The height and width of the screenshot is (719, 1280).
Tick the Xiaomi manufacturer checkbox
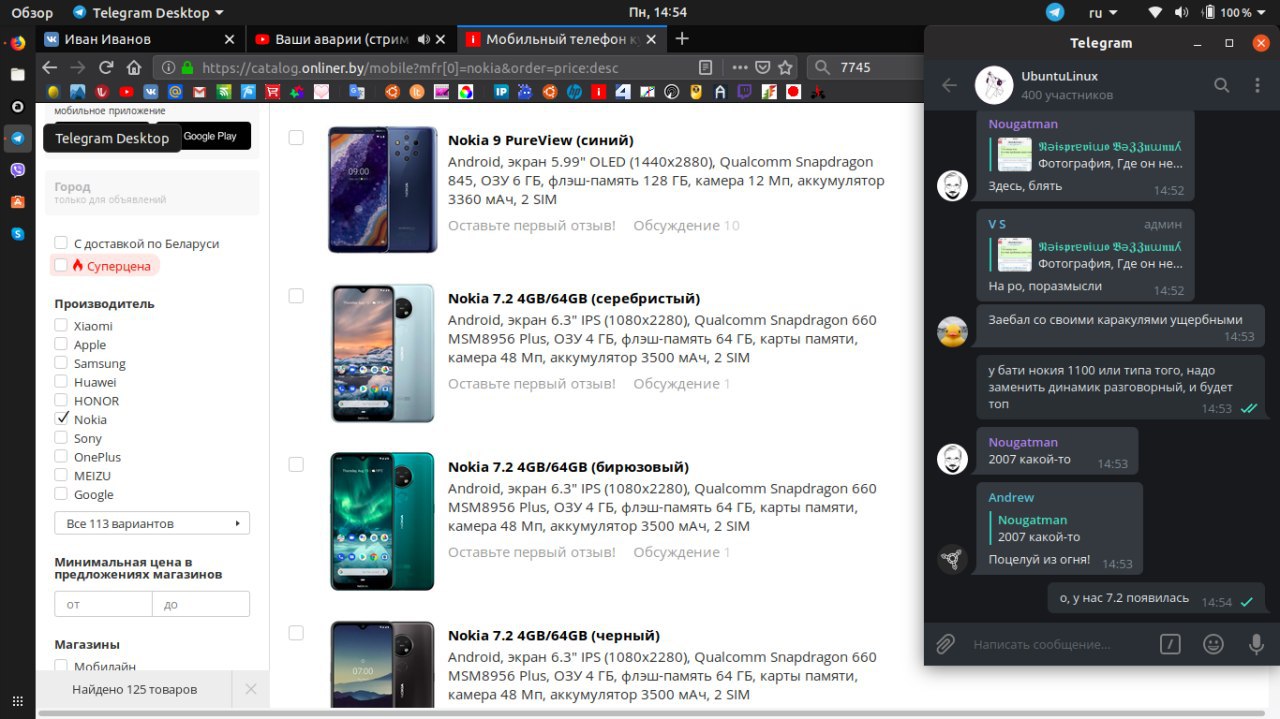coord(61,325)
